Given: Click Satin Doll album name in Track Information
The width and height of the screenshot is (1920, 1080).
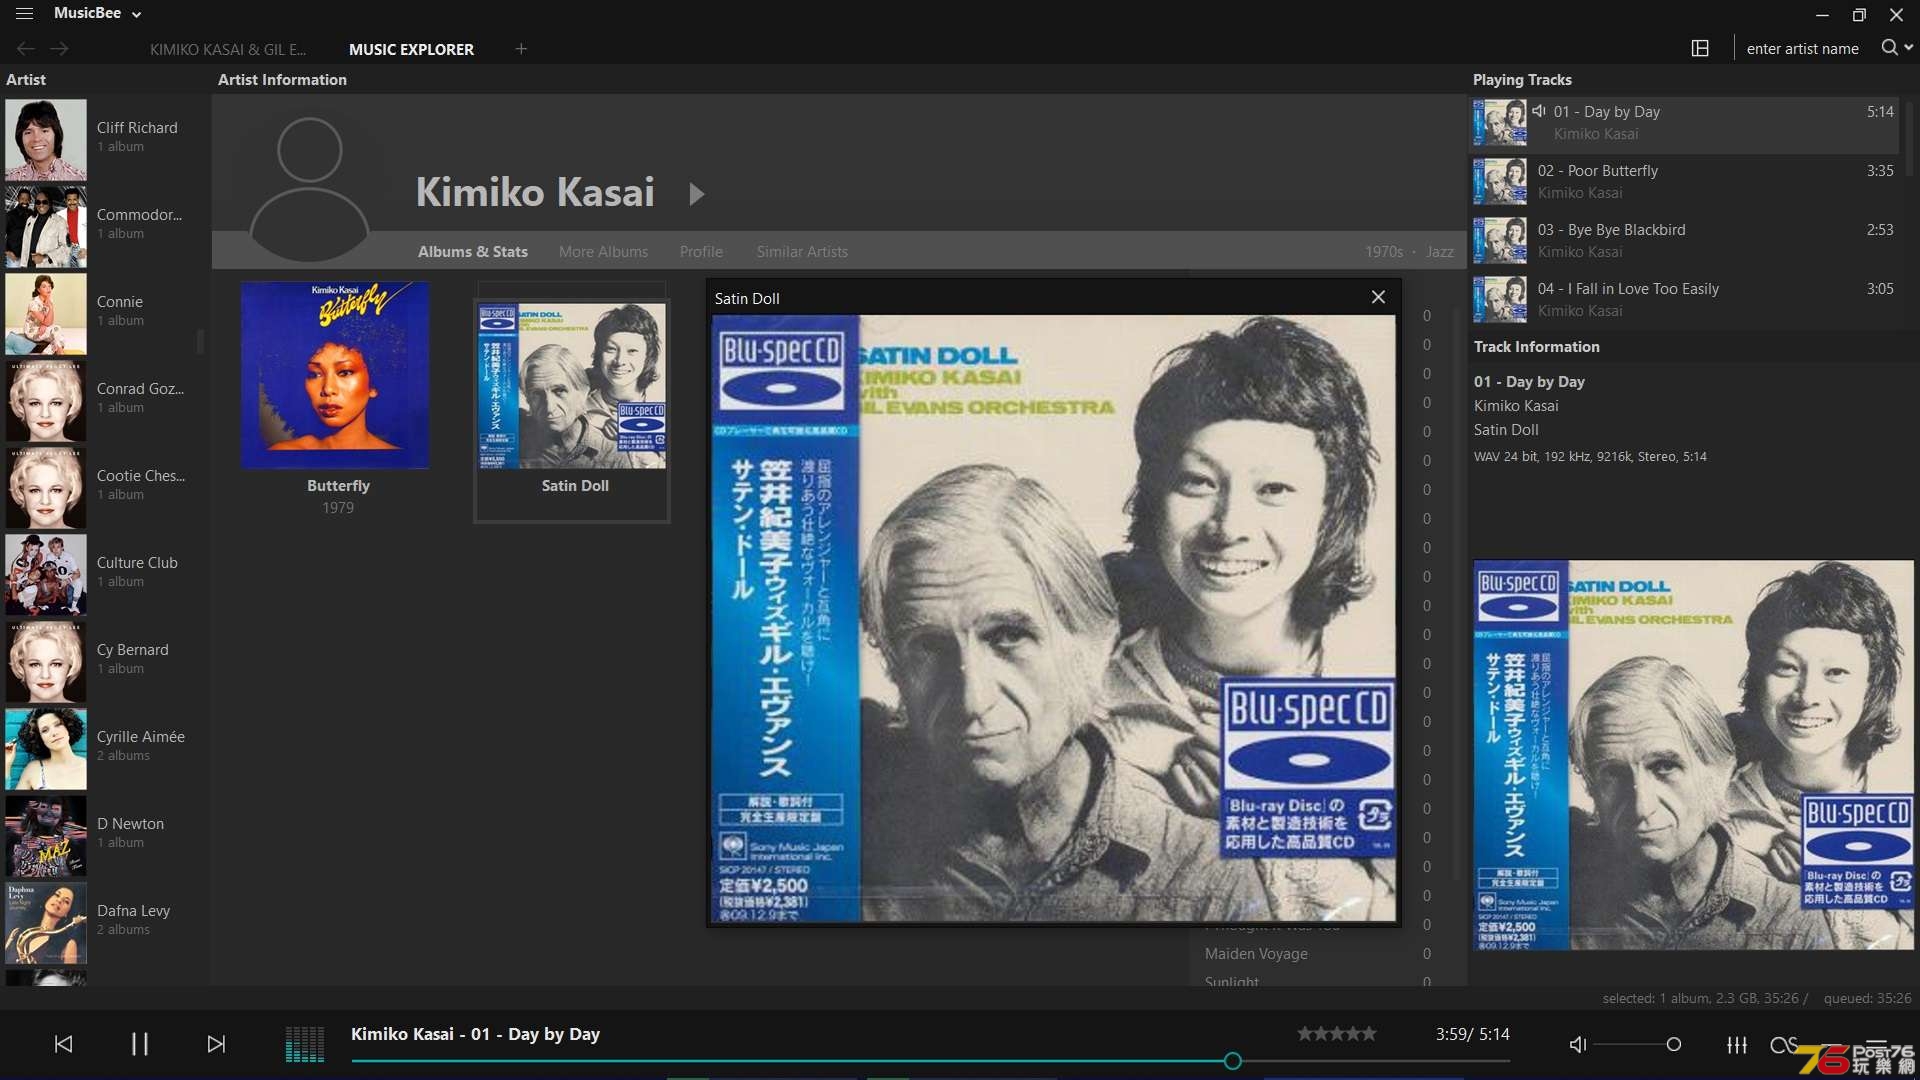Looking at the screenshot, I should pyautogui.click(x=1506, y=430).
